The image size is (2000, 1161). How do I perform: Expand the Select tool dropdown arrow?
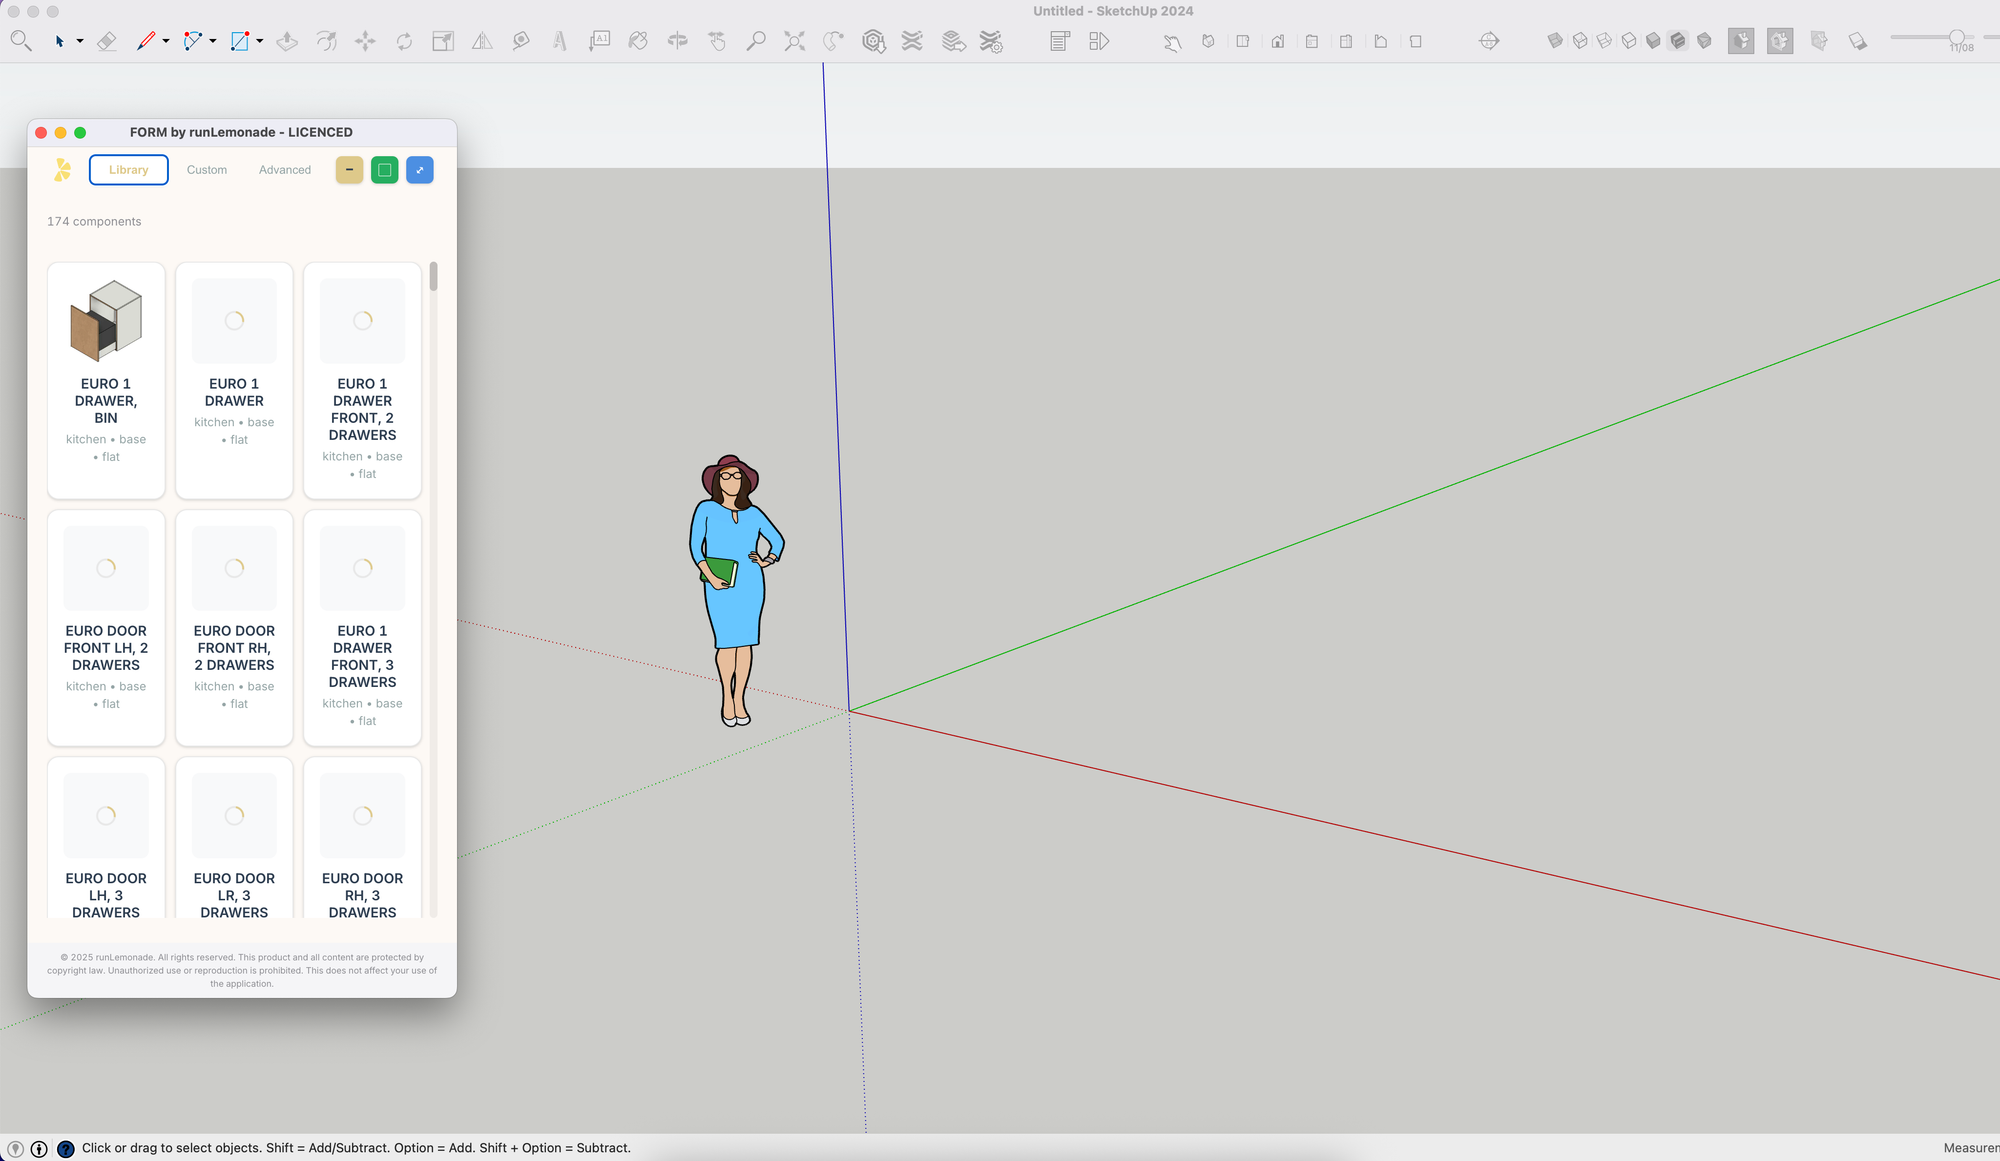pos(80,42)
